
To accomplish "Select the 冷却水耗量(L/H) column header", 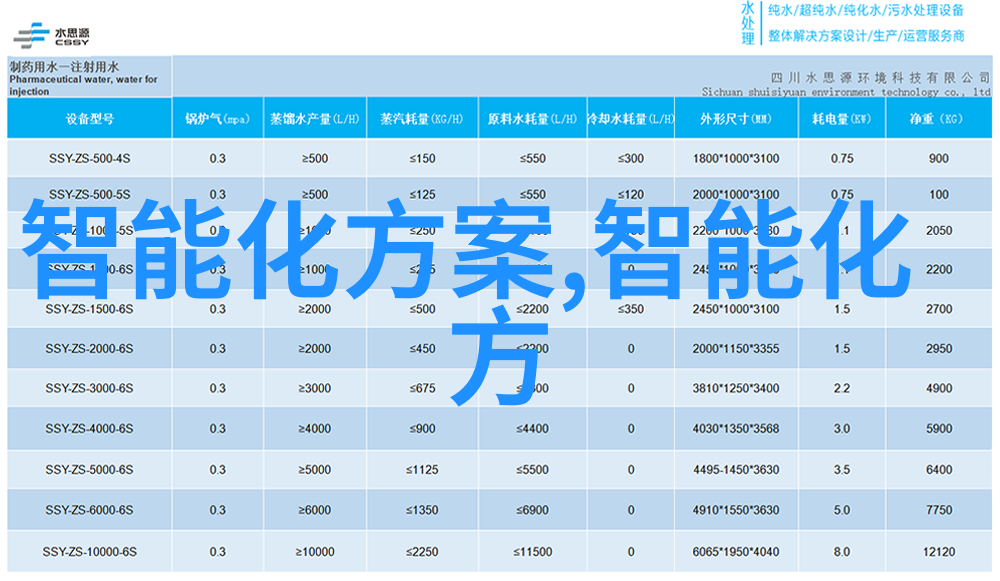I will point(630,119).
